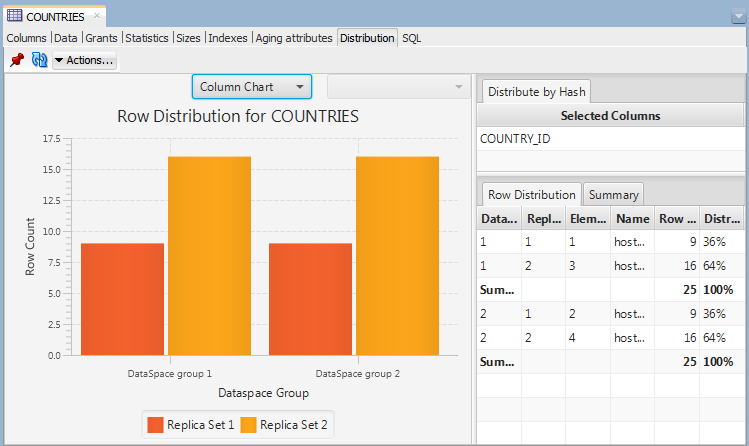Click Replica Set 1 bar in DataSpace group 1
This screenshot has height=446, width=749.
click(122, 299)
